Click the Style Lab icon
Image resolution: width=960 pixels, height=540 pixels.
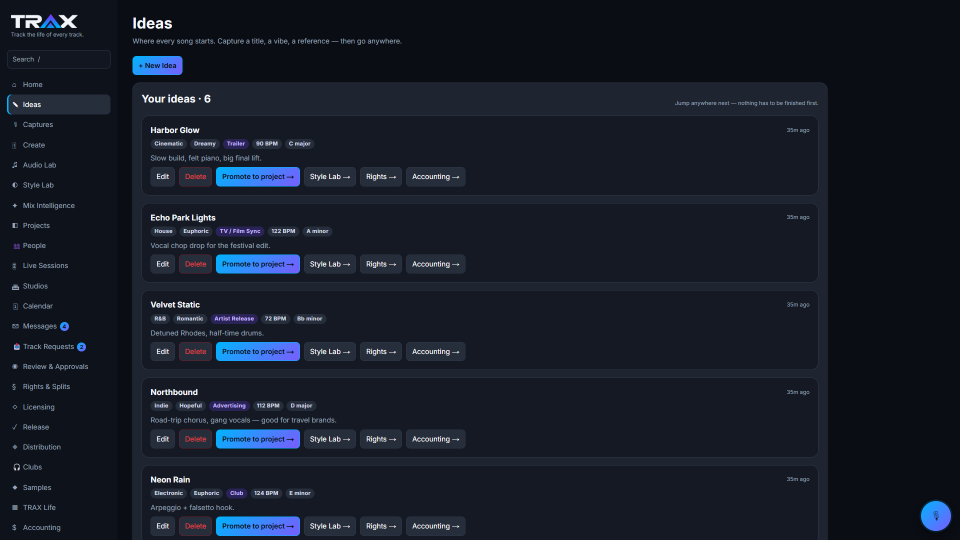[15, 186]
